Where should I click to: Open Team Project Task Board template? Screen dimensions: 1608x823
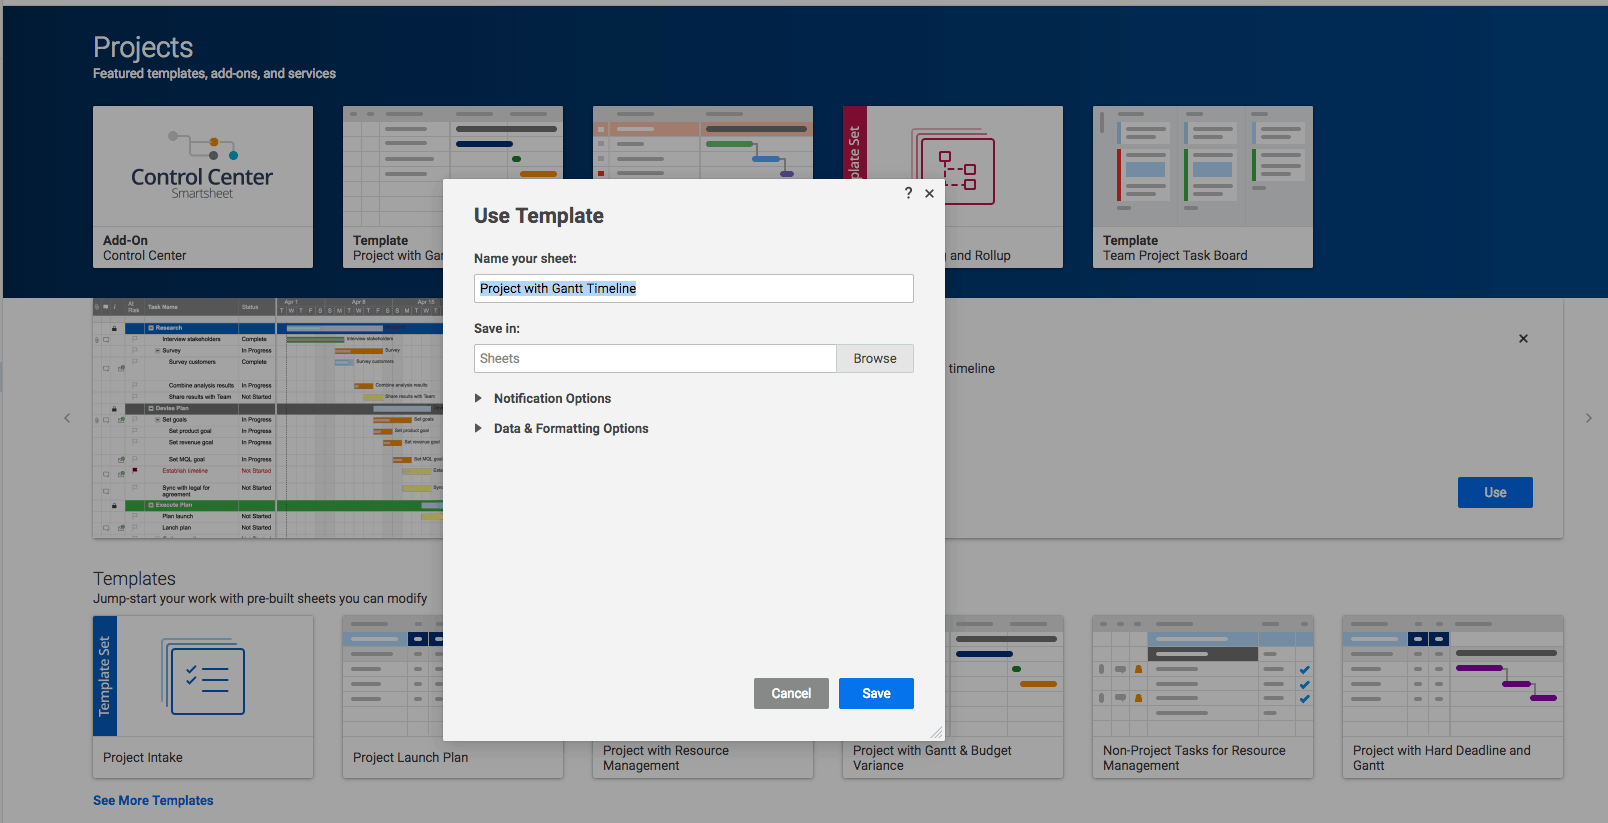1202,187
